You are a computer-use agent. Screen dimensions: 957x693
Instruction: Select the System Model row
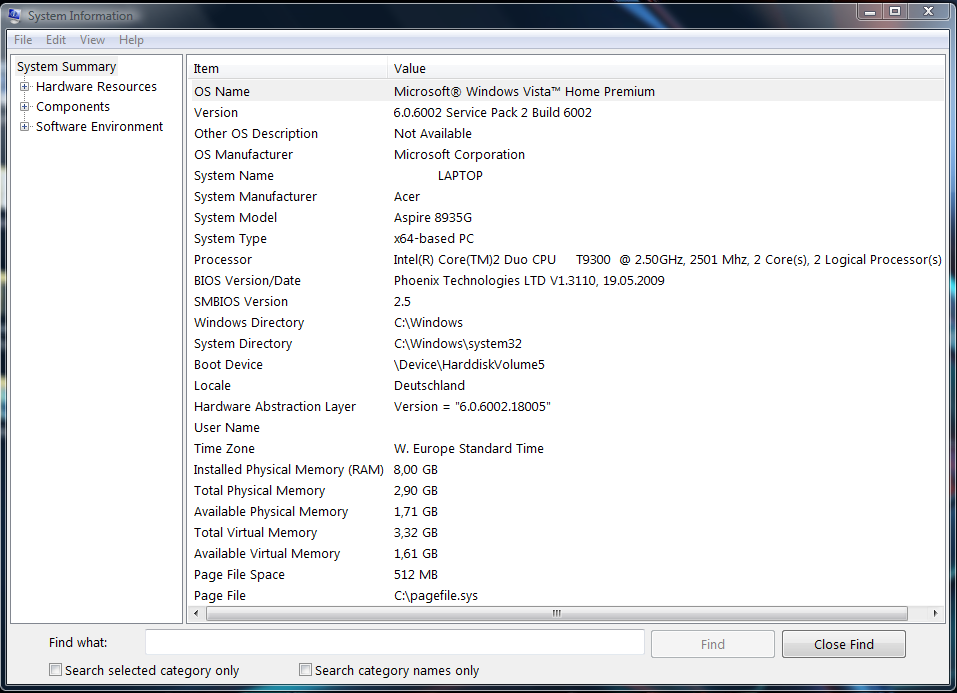pos(566,217)
